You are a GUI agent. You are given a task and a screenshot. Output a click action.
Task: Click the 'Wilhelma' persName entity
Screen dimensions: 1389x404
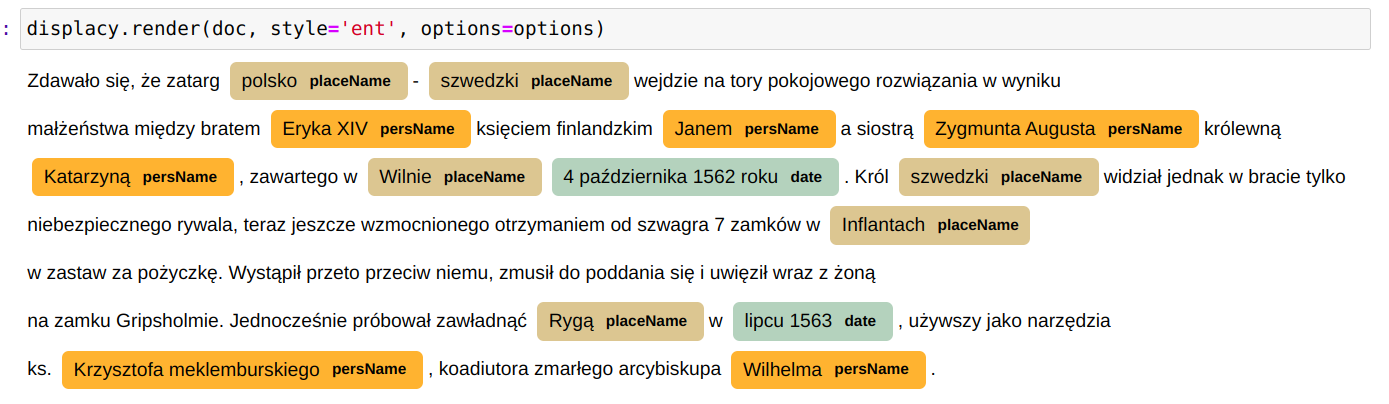tap(828, 369)
